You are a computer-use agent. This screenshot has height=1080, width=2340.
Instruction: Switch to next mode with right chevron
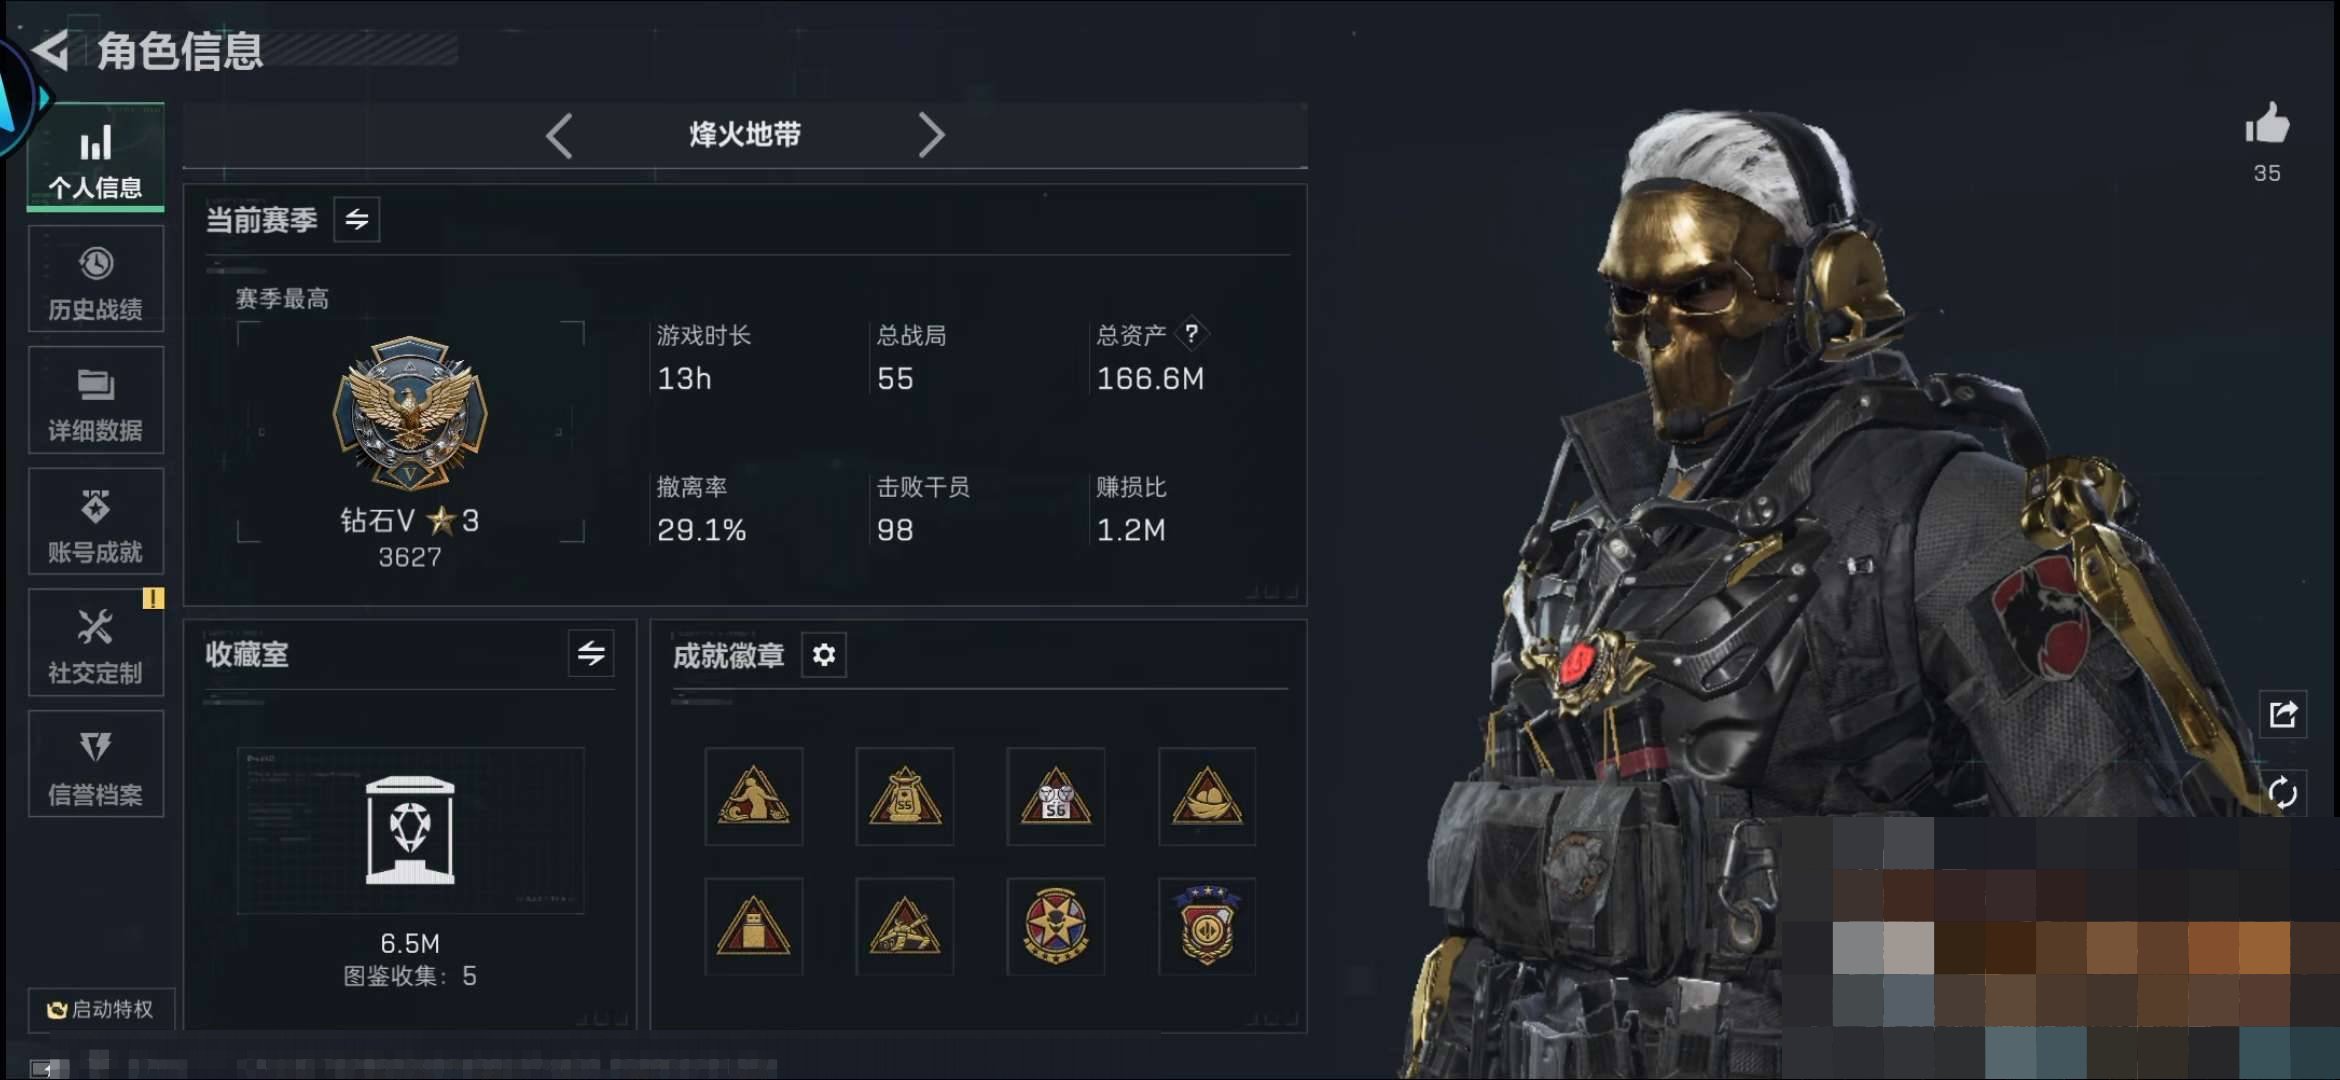click(931, 135)
